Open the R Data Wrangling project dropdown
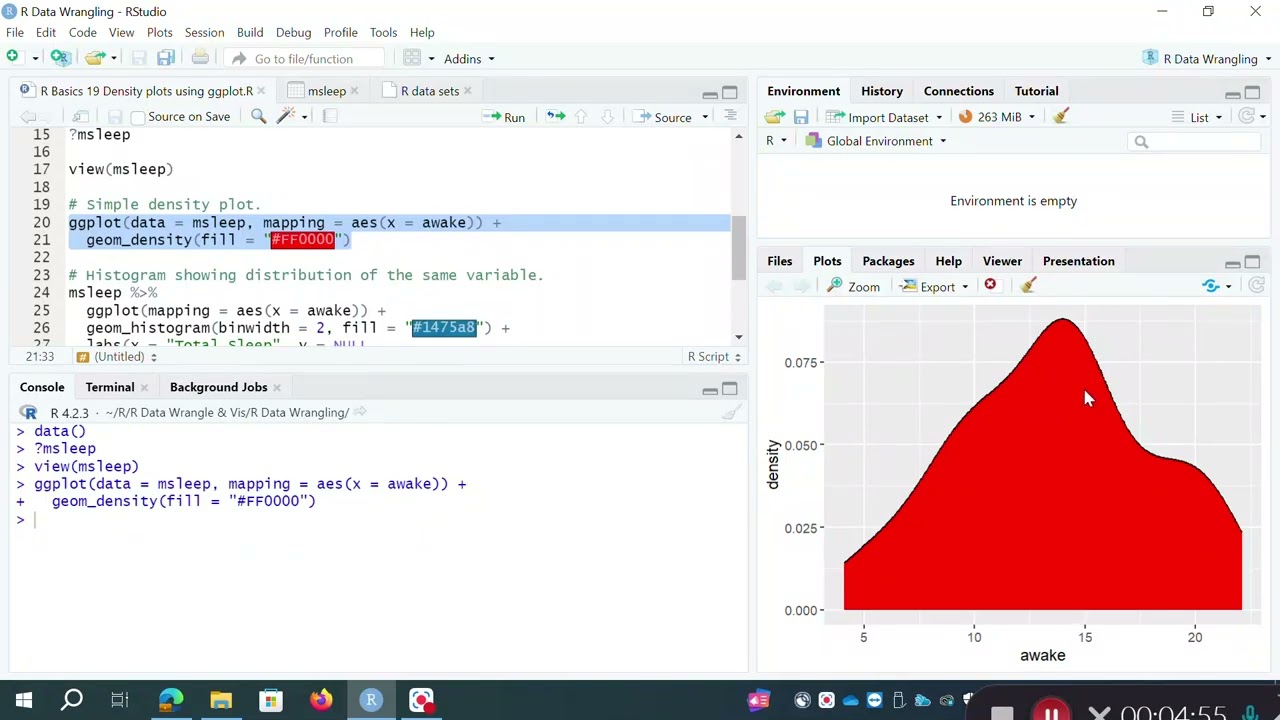The image size is (1280, 720). 1209,59
